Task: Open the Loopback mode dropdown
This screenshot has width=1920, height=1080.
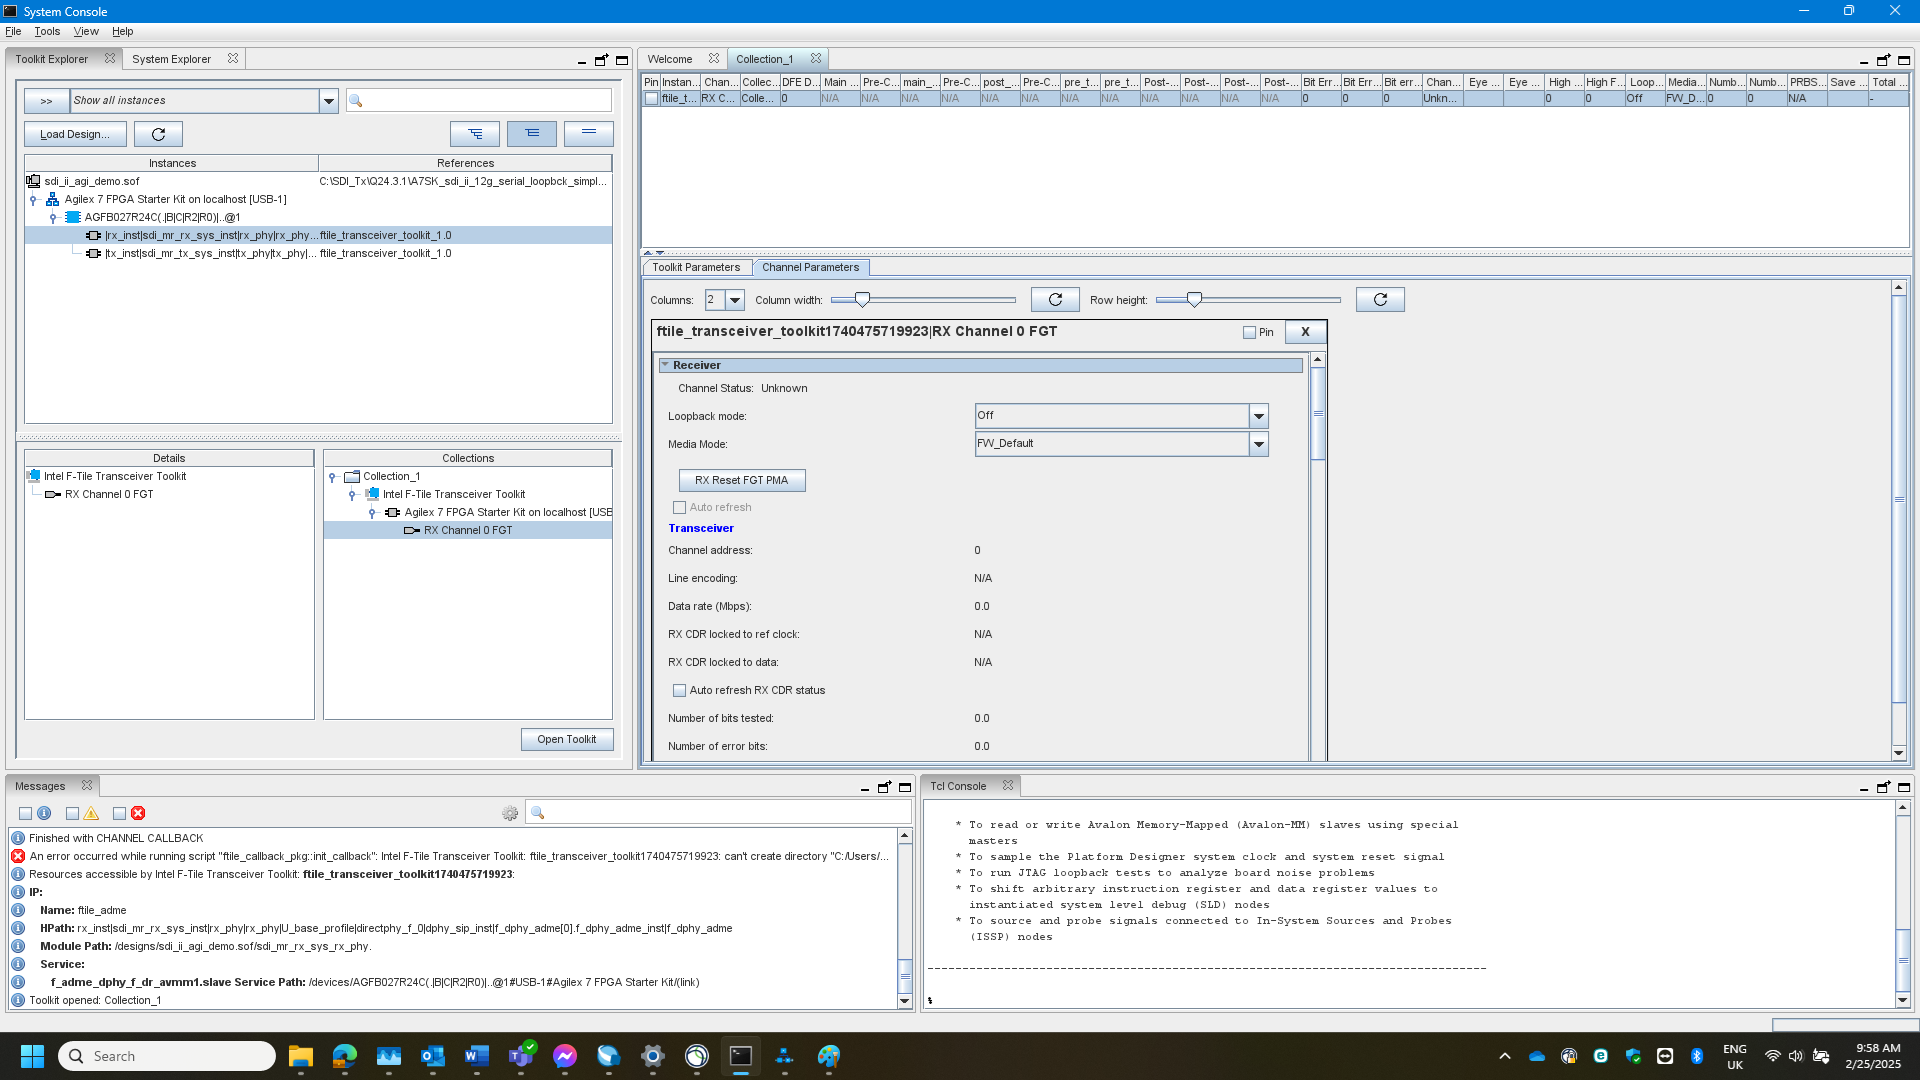Action: (1259, 416)
